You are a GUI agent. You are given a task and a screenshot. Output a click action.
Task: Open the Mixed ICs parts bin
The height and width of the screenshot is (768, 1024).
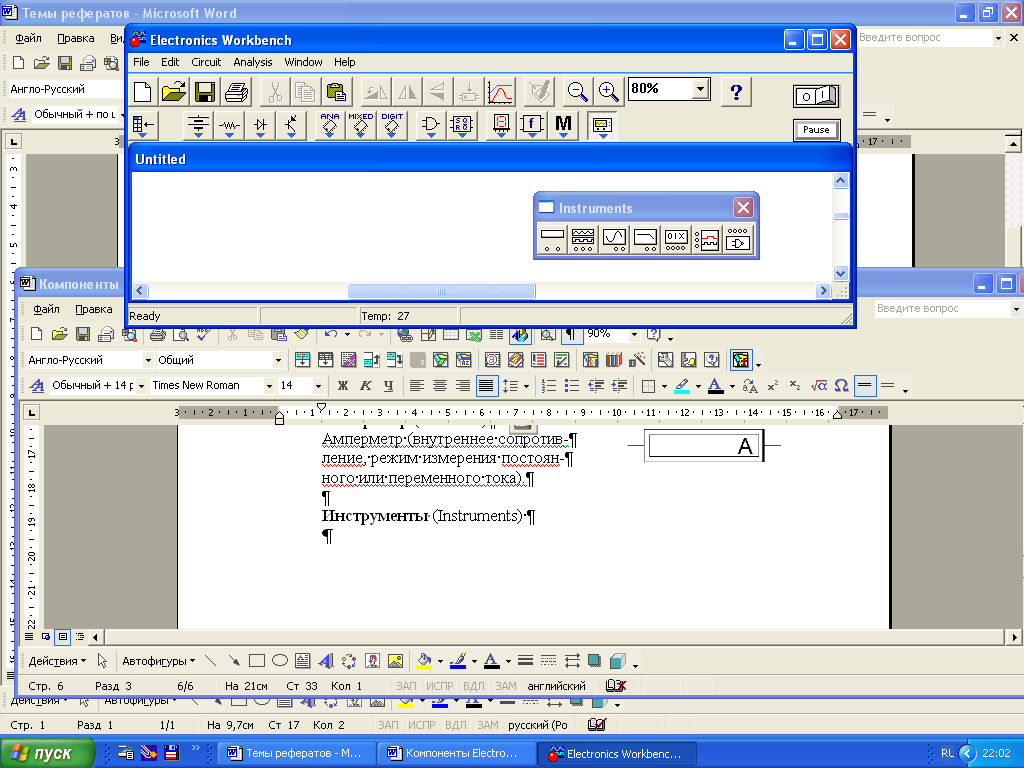pos(360,124)
